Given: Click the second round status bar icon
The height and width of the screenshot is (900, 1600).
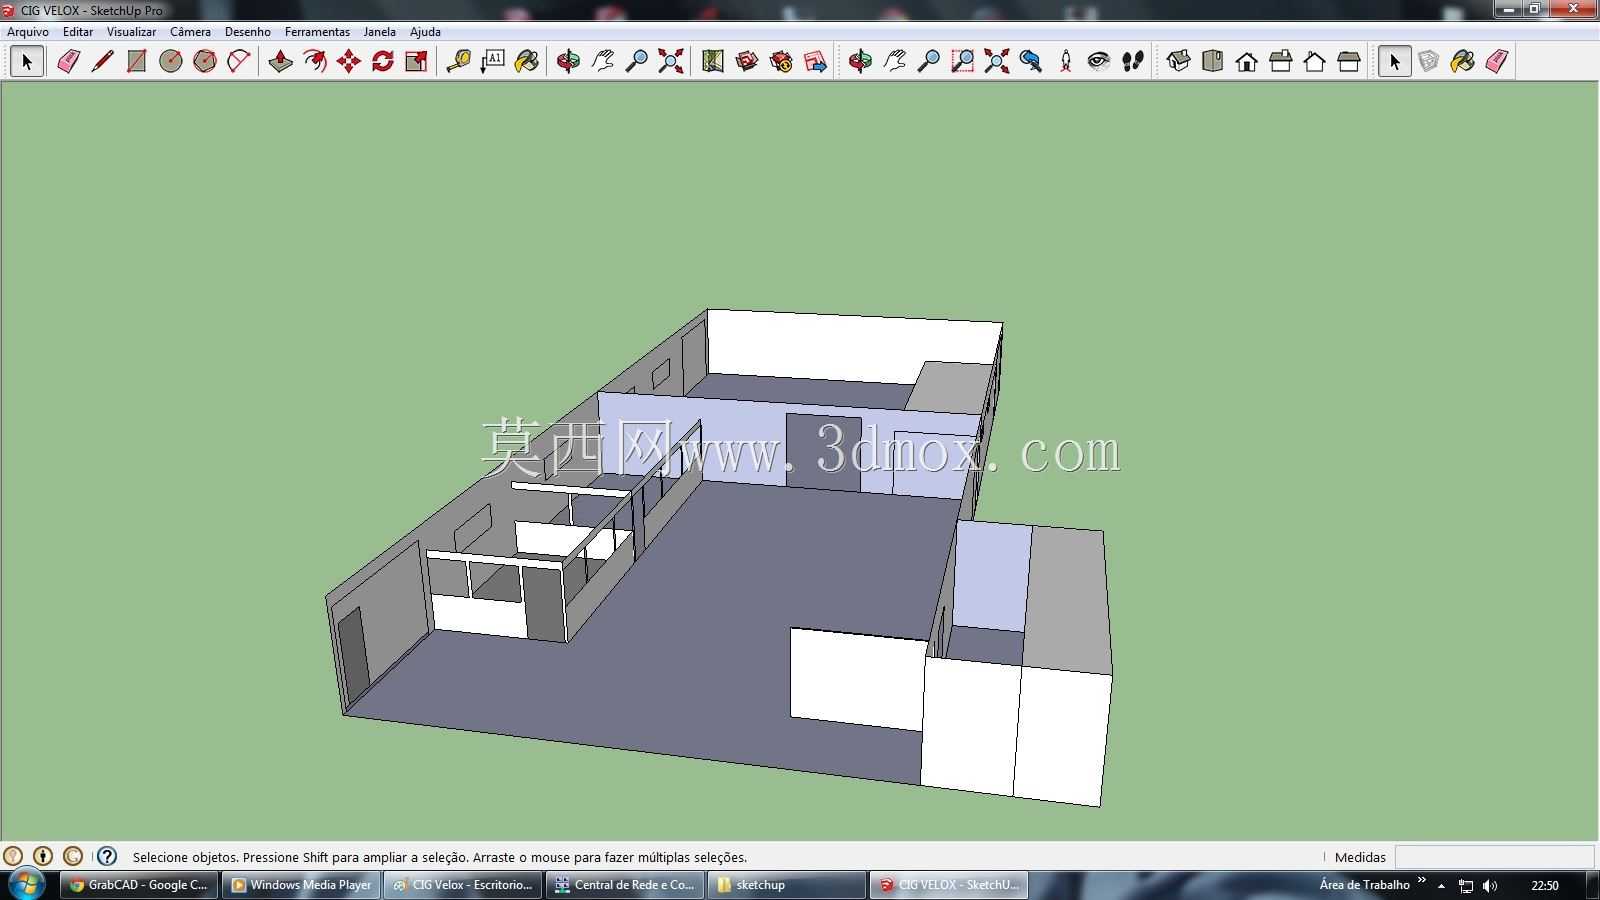Looking at the screenshot, I should coord(43,856).
